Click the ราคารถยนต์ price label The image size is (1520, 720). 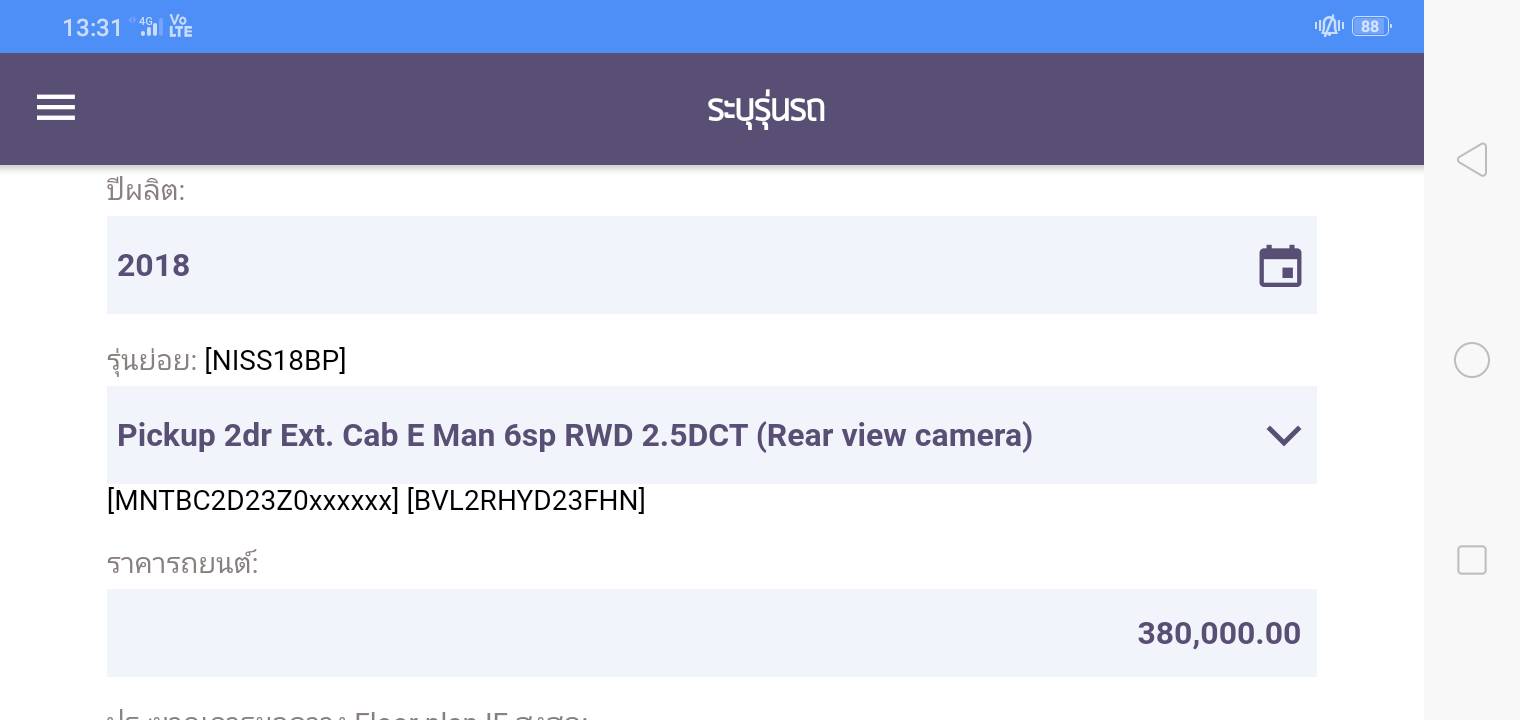(183, 564)
